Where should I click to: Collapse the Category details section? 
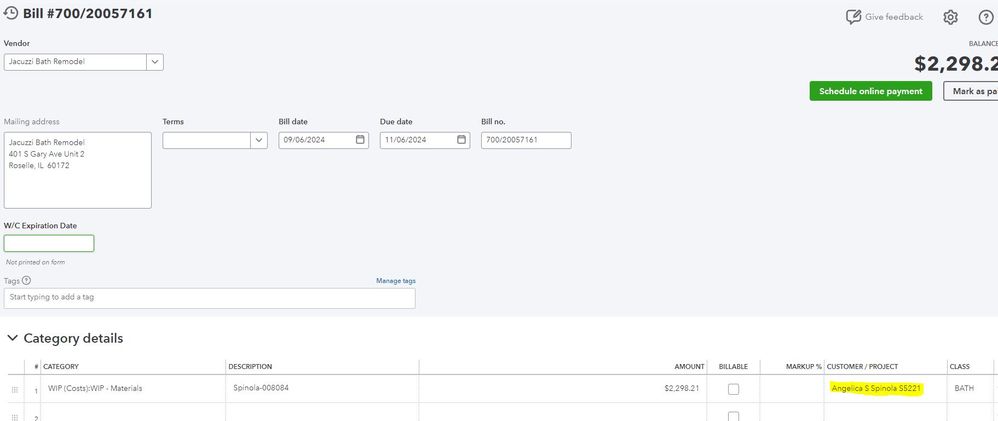(x=12, y=339)
